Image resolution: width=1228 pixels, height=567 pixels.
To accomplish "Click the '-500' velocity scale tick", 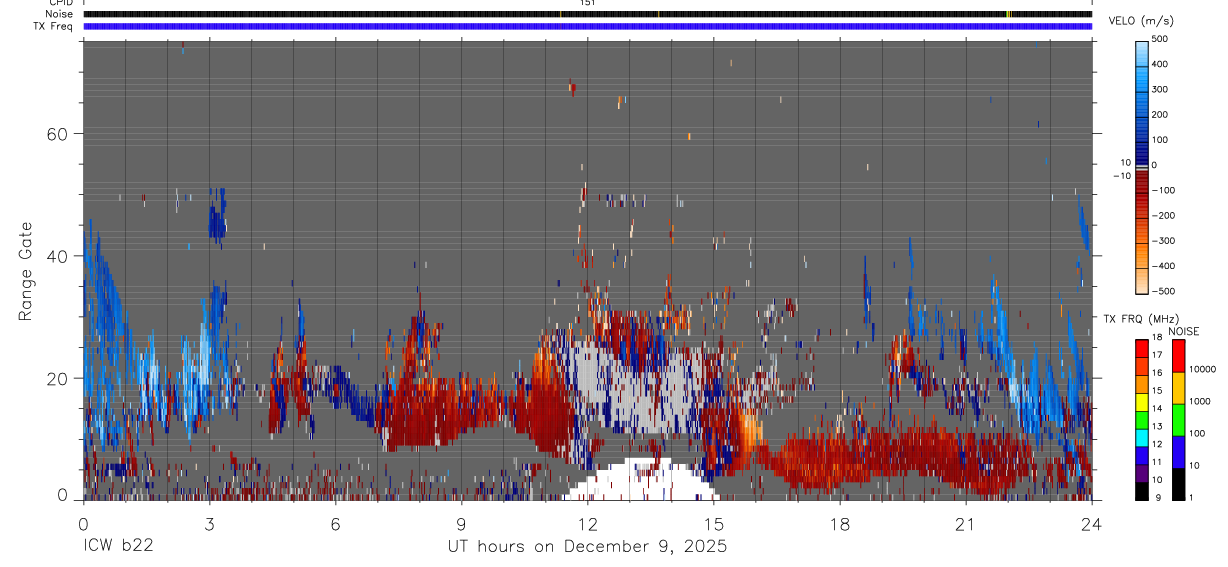I will (1163, 291).
